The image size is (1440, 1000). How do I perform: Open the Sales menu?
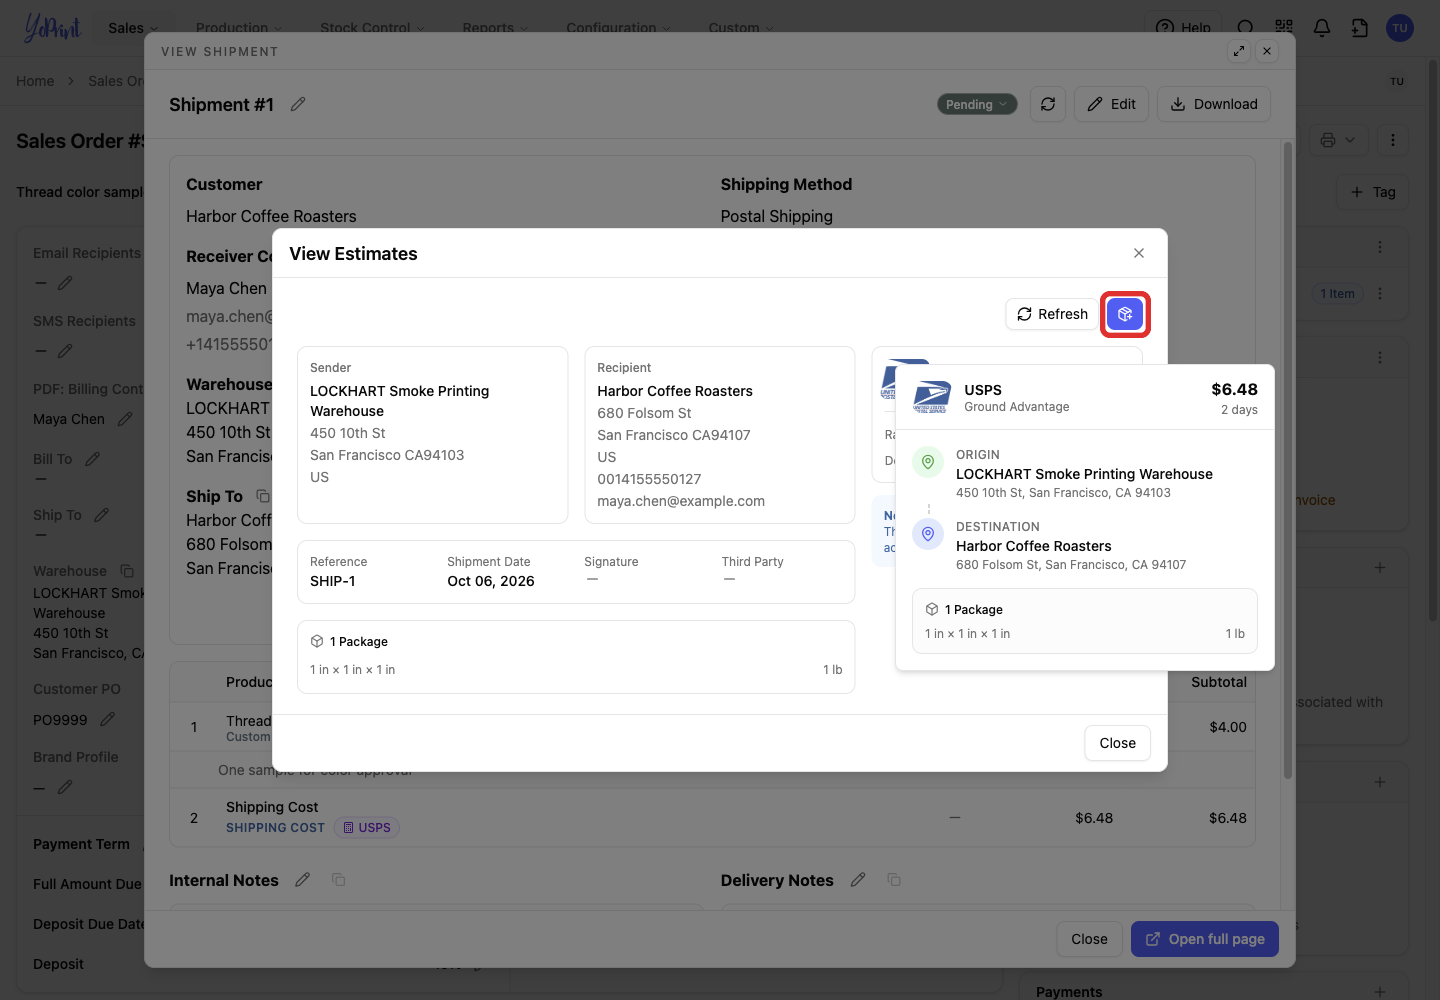tap(134, 28)
